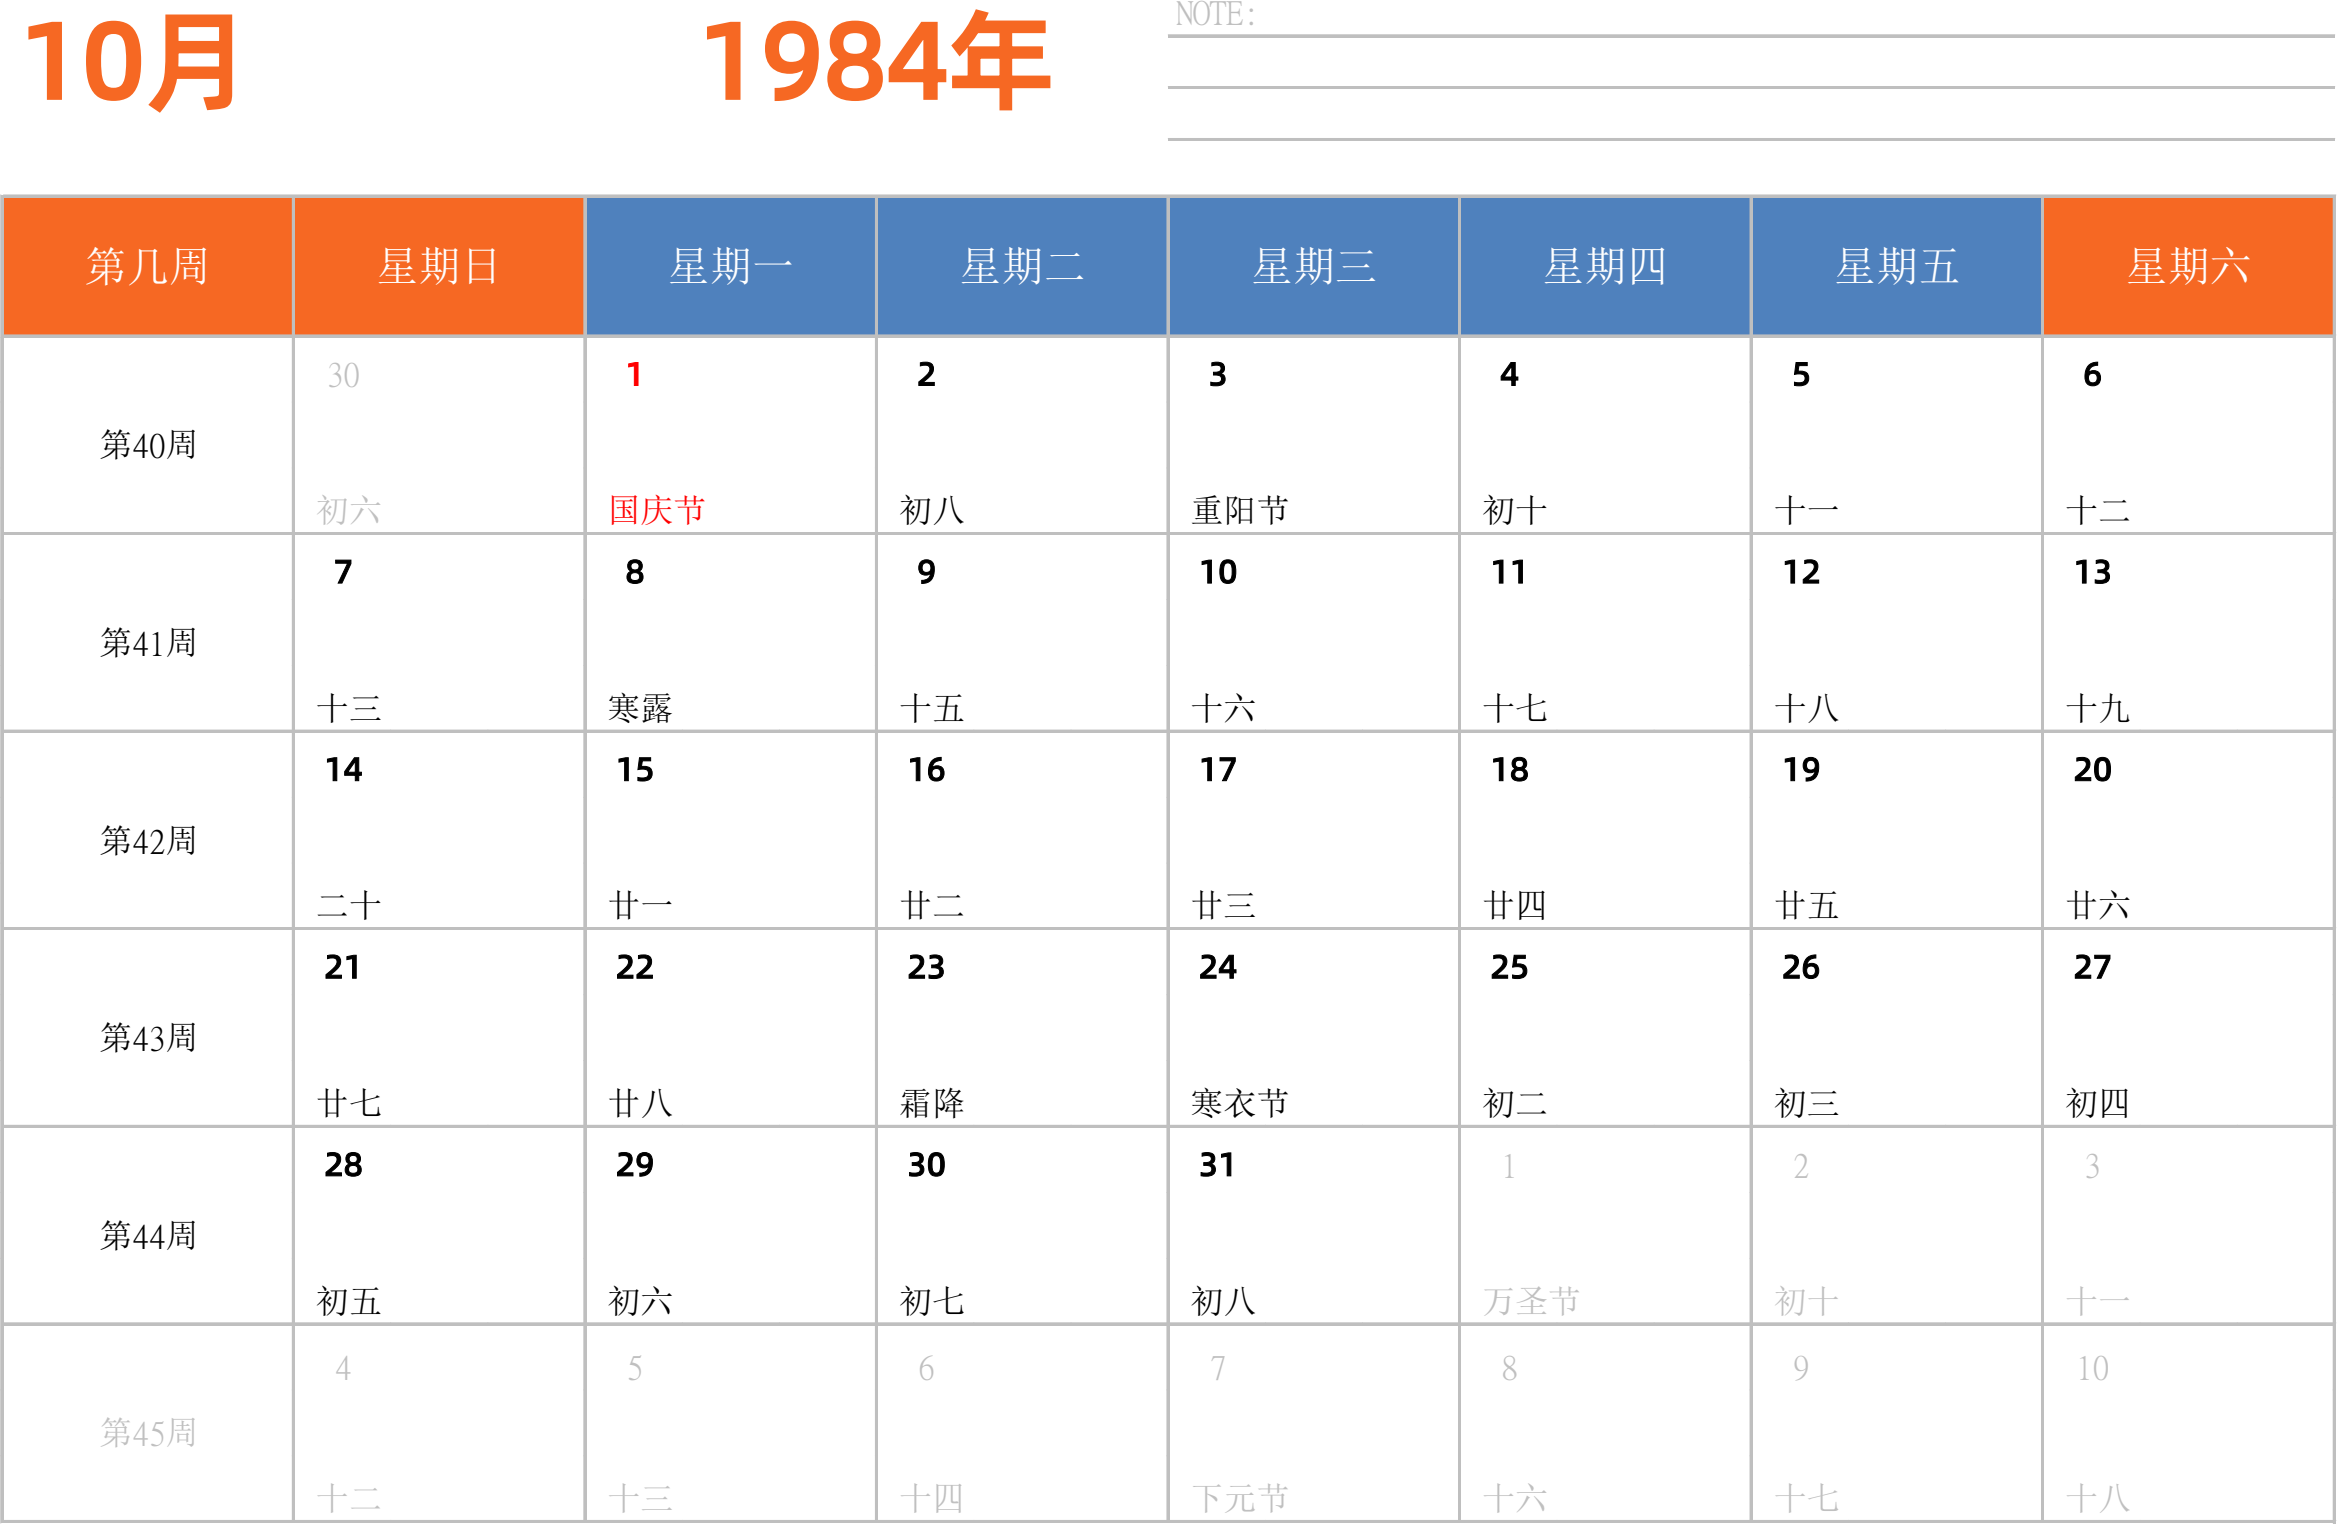Screen dimensions: 2337x1524
Task: Select the 星期四 column header
Action: point(1605,266)
